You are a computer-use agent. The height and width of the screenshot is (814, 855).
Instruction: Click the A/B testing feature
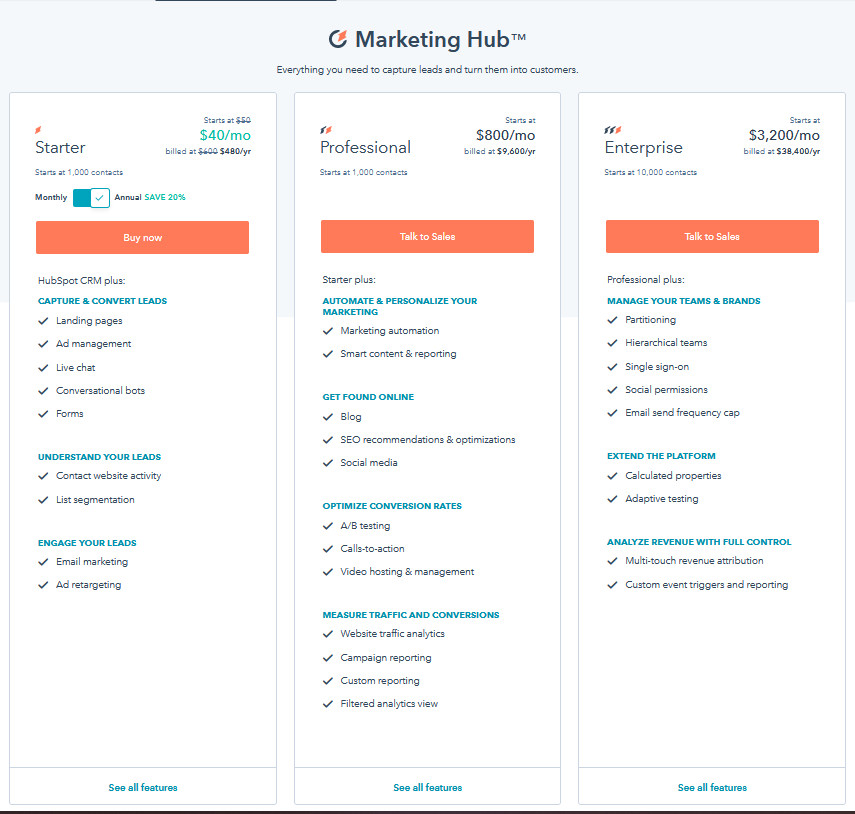(365, 526)
